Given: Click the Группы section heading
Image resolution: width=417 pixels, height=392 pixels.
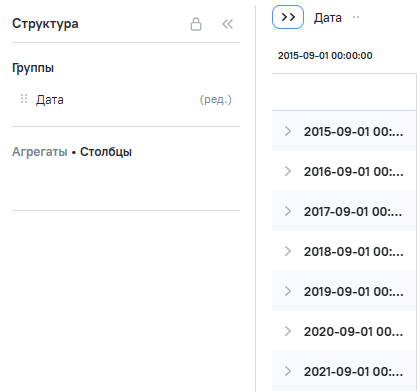Looking at the screenshot, I should tap(33, 68).
